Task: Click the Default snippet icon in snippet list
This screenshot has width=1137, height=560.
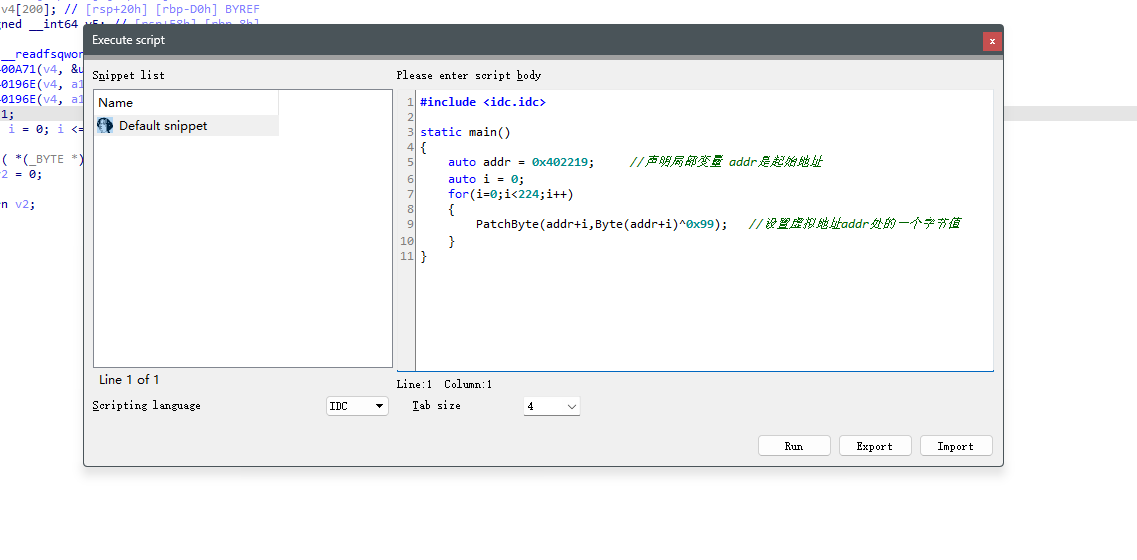Action: pyautogui.click(x=105, y=125)
